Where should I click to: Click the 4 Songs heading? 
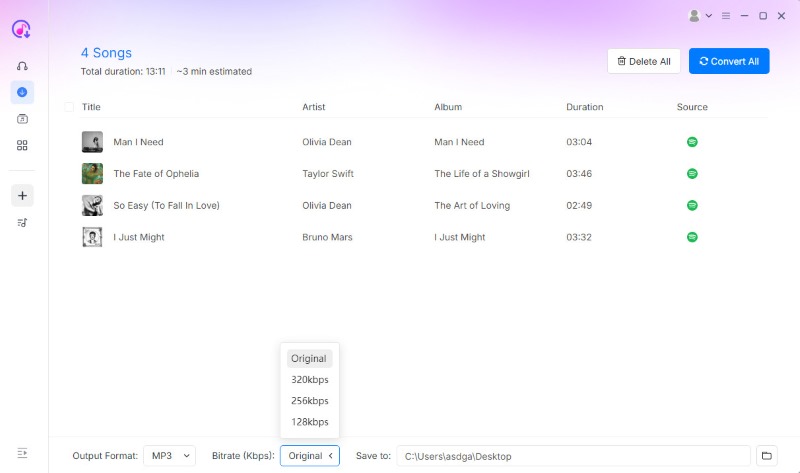point(106,53)
